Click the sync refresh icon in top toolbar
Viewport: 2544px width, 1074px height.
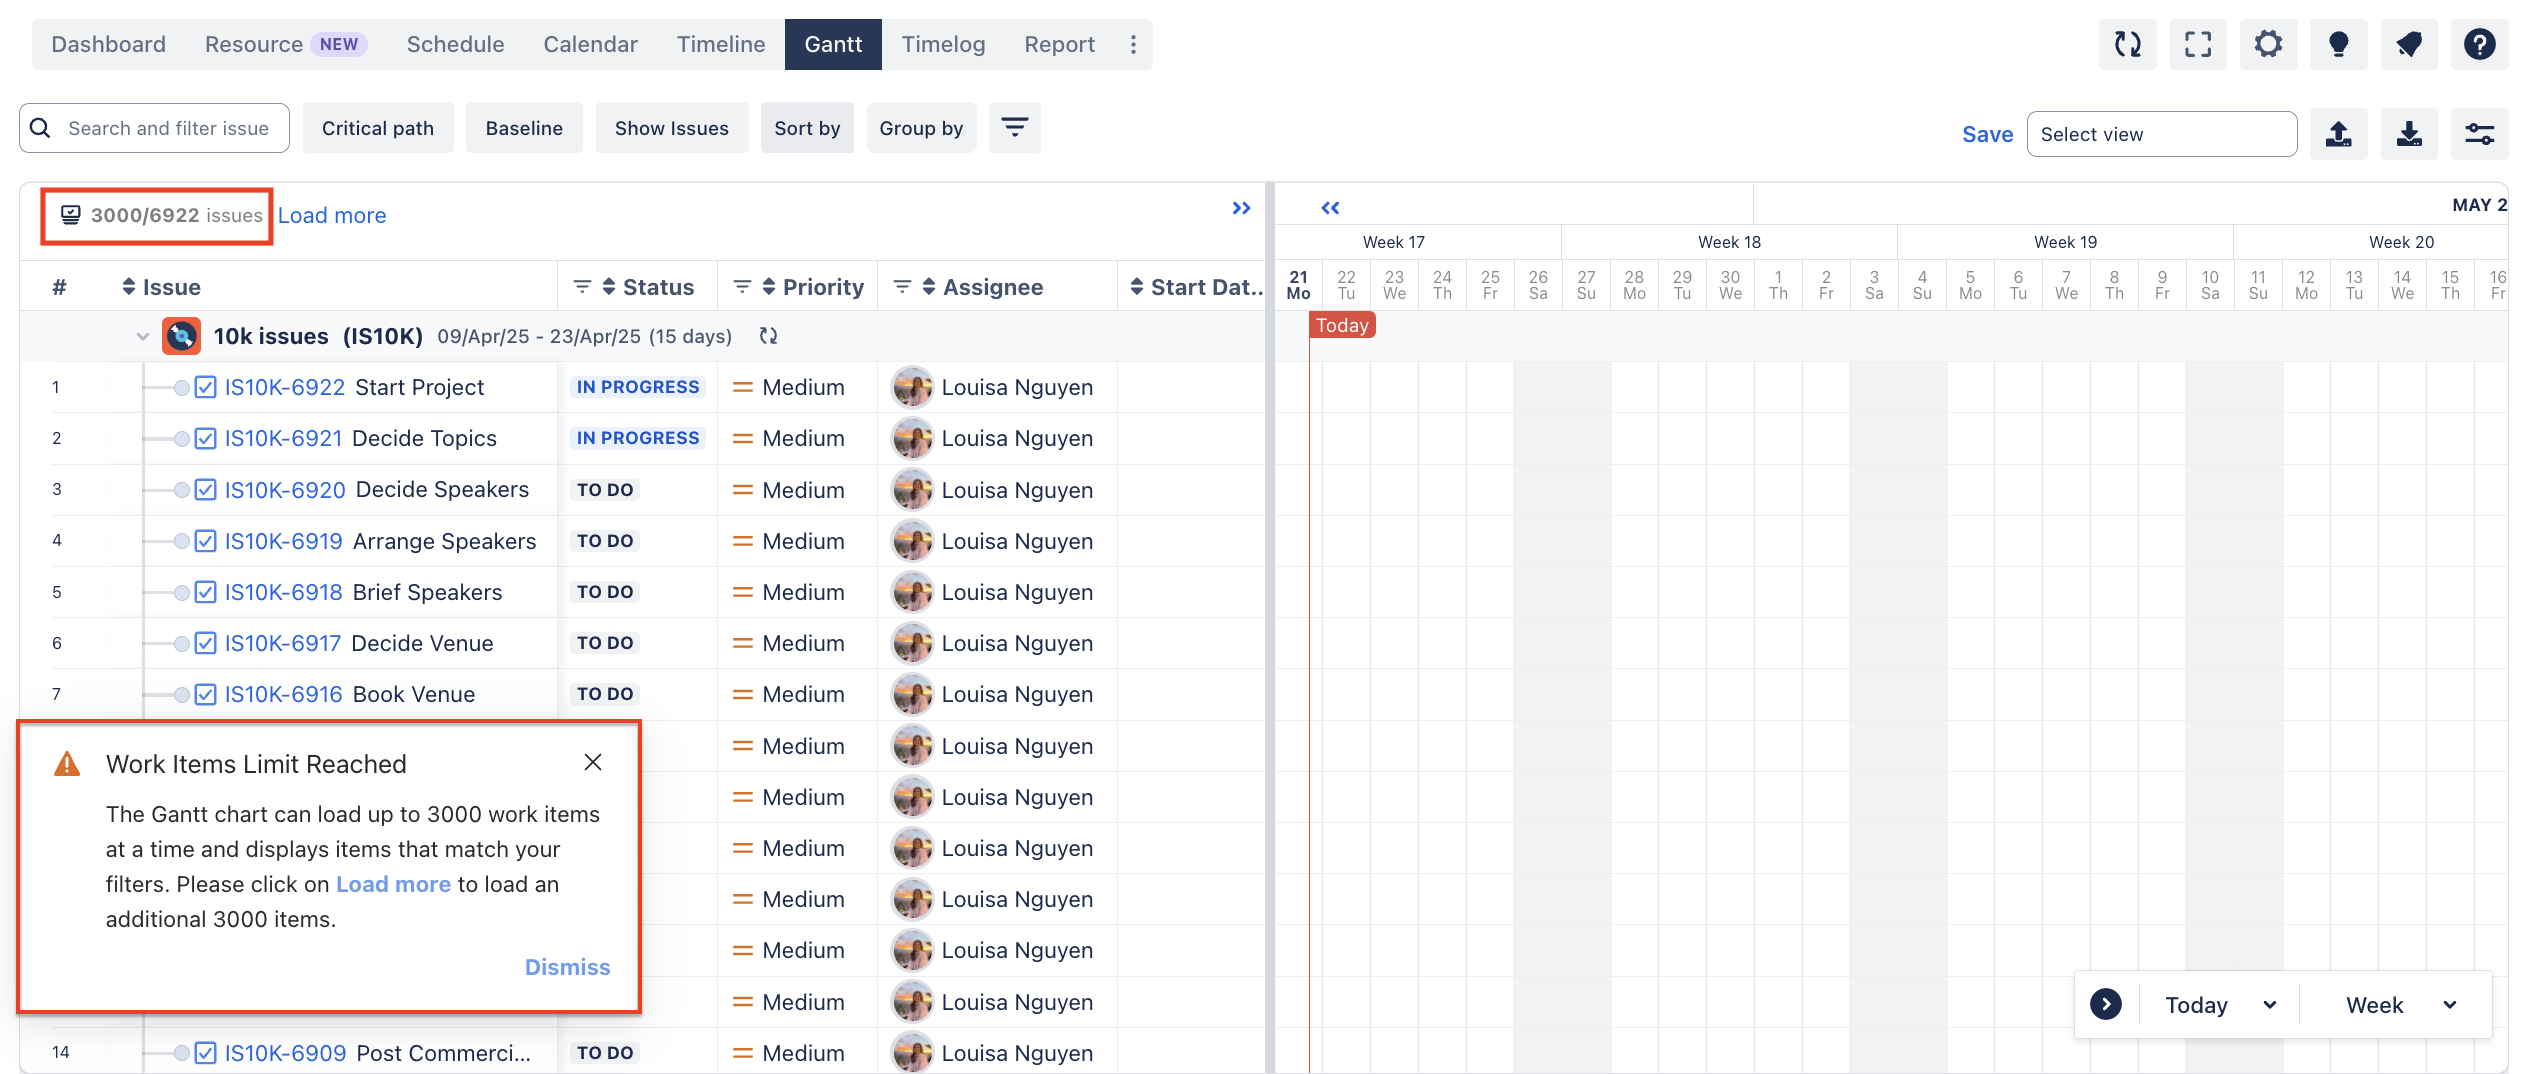click(x=2127, y=44)
